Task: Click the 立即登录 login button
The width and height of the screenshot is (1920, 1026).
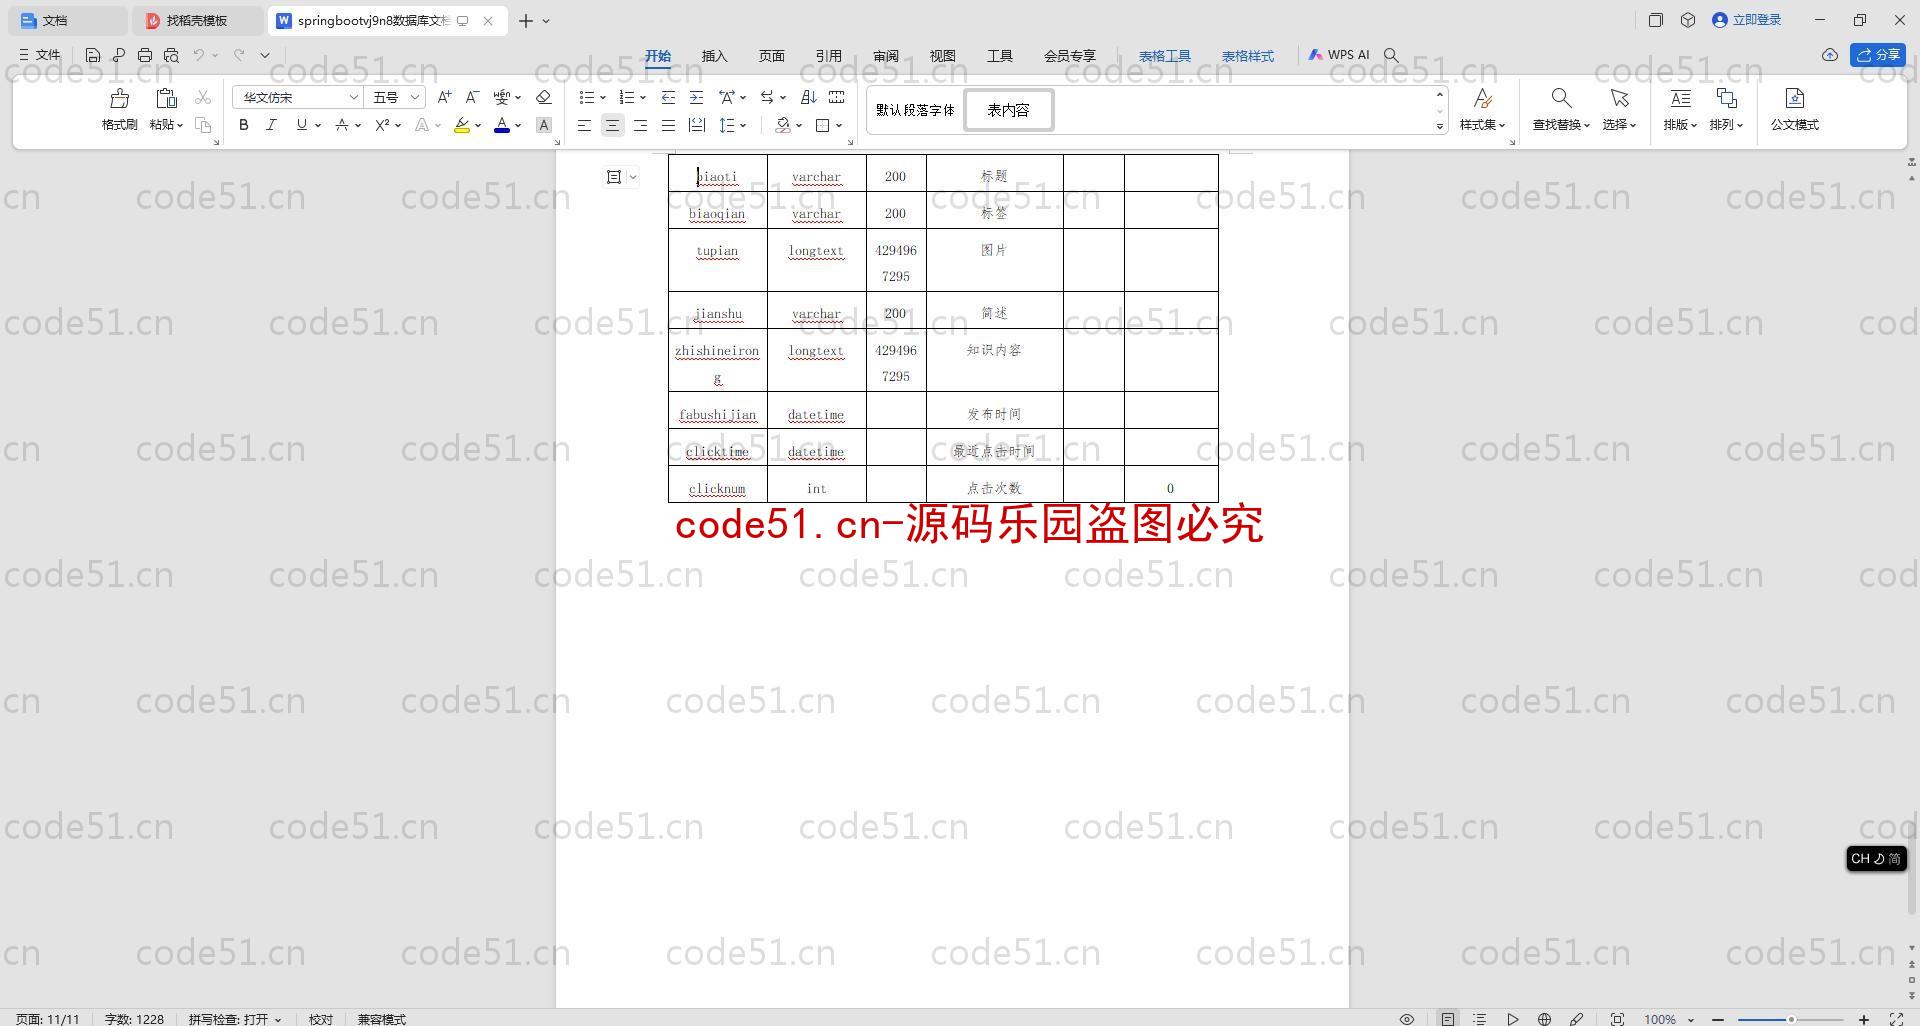Action: coord(1747,20)
